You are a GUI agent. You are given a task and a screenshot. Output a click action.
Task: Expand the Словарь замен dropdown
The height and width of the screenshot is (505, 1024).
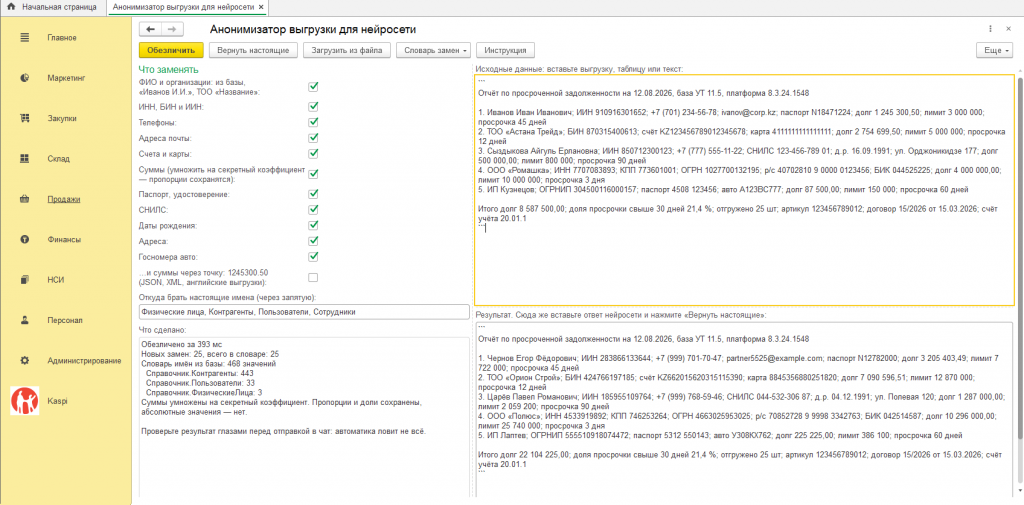coord(434,50)
